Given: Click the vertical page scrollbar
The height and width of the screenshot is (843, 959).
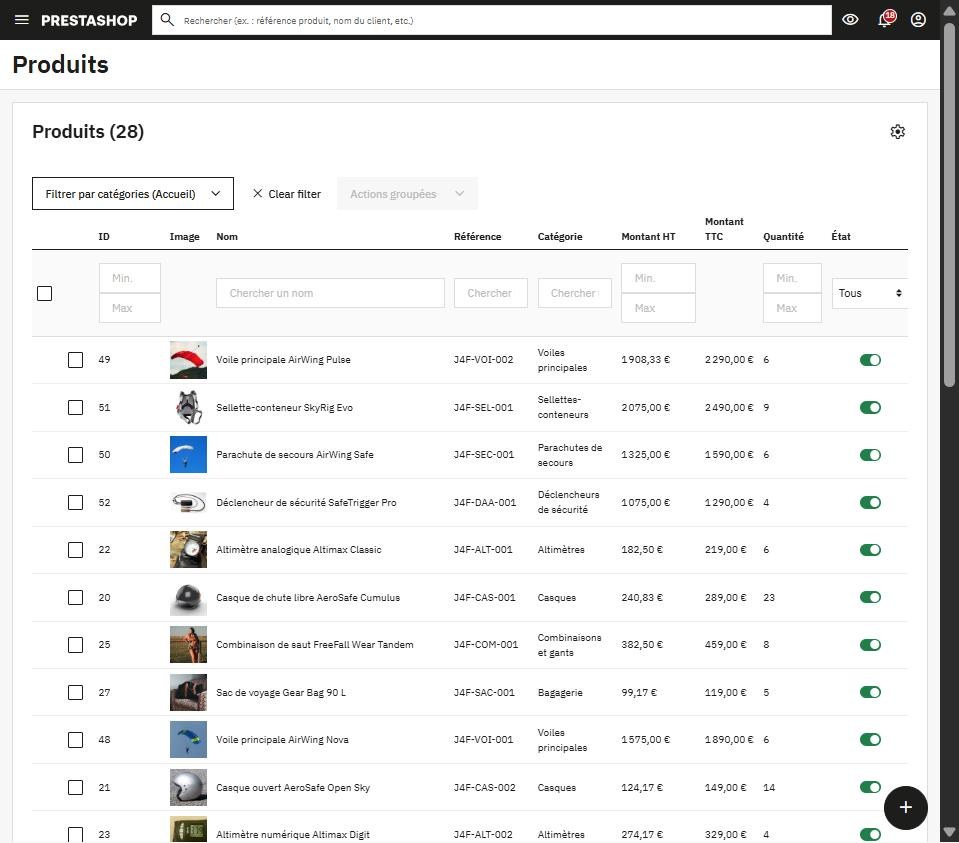Looking at the screenshot, I should (949, 205).
